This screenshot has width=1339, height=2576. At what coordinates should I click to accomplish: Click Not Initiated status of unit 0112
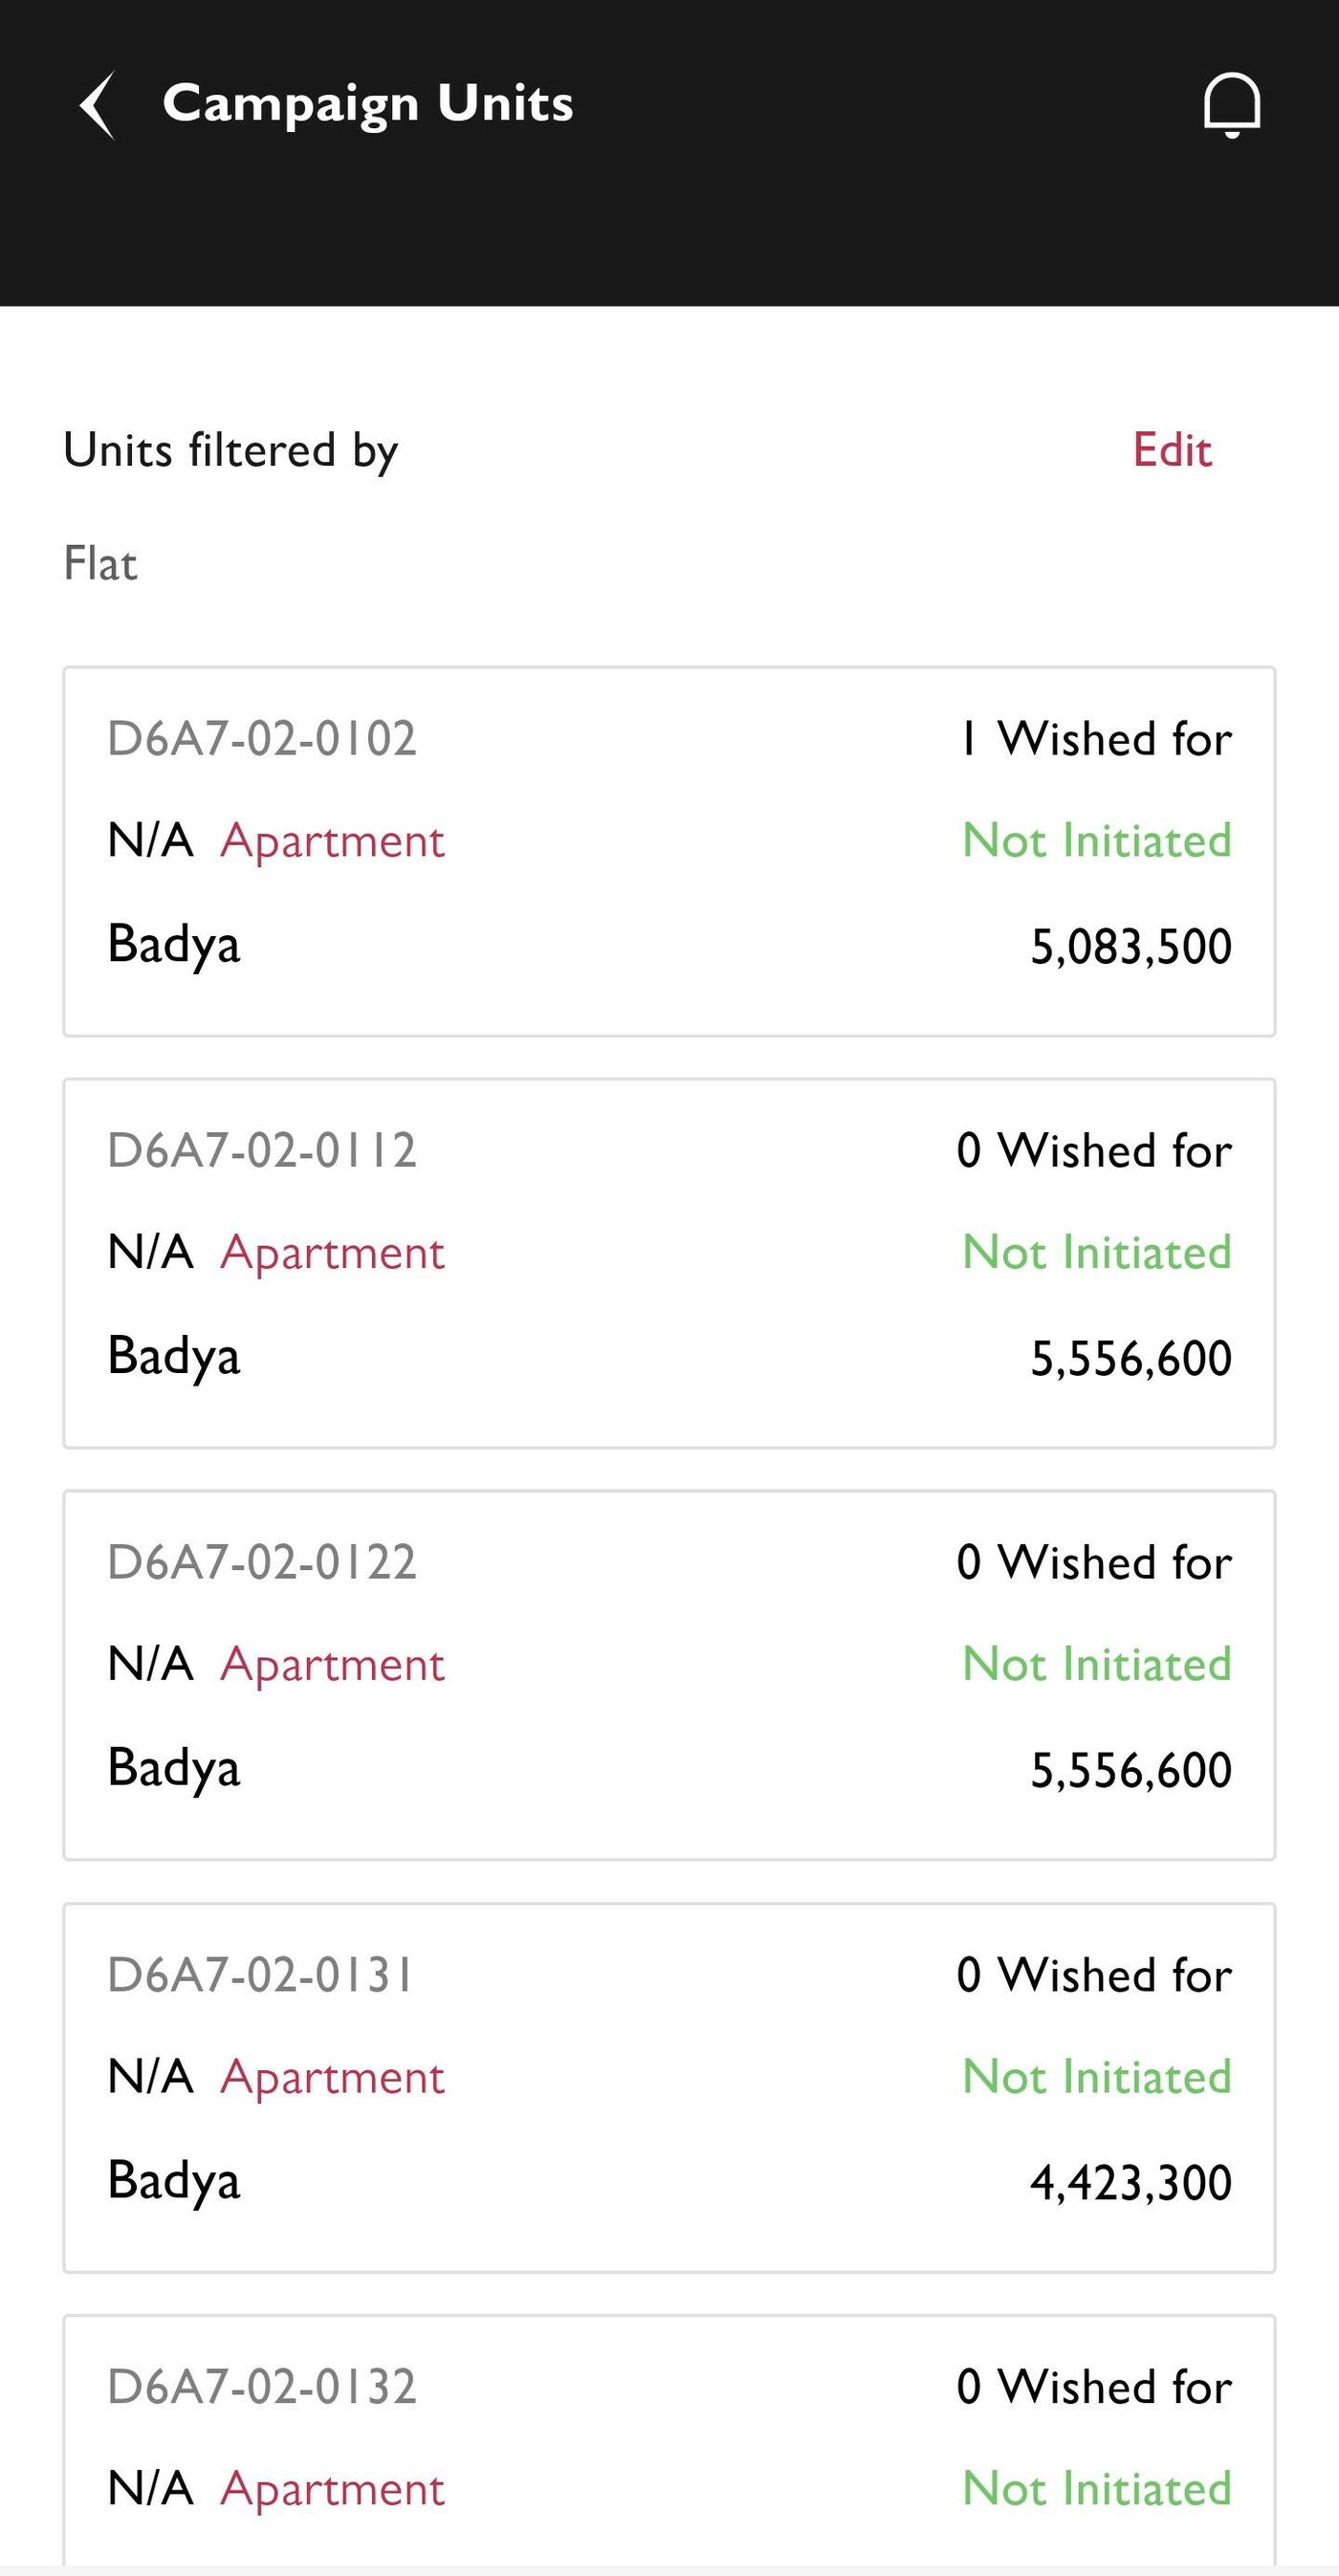pos(1096,1252)
